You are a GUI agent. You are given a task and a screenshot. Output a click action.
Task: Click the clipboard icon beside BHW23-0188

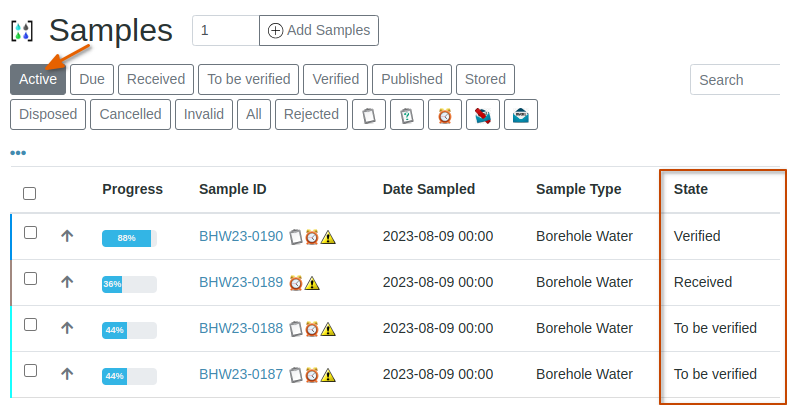click(x=296, y=329)
